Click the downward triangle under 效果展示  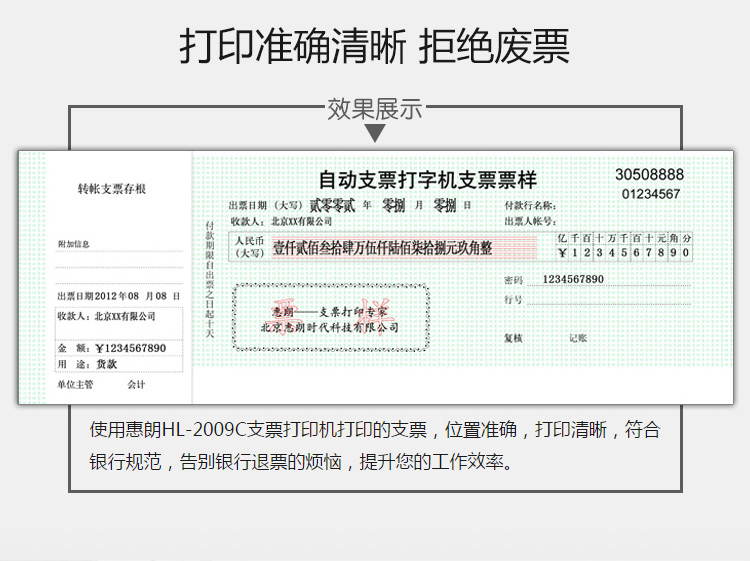coord(375,133)
